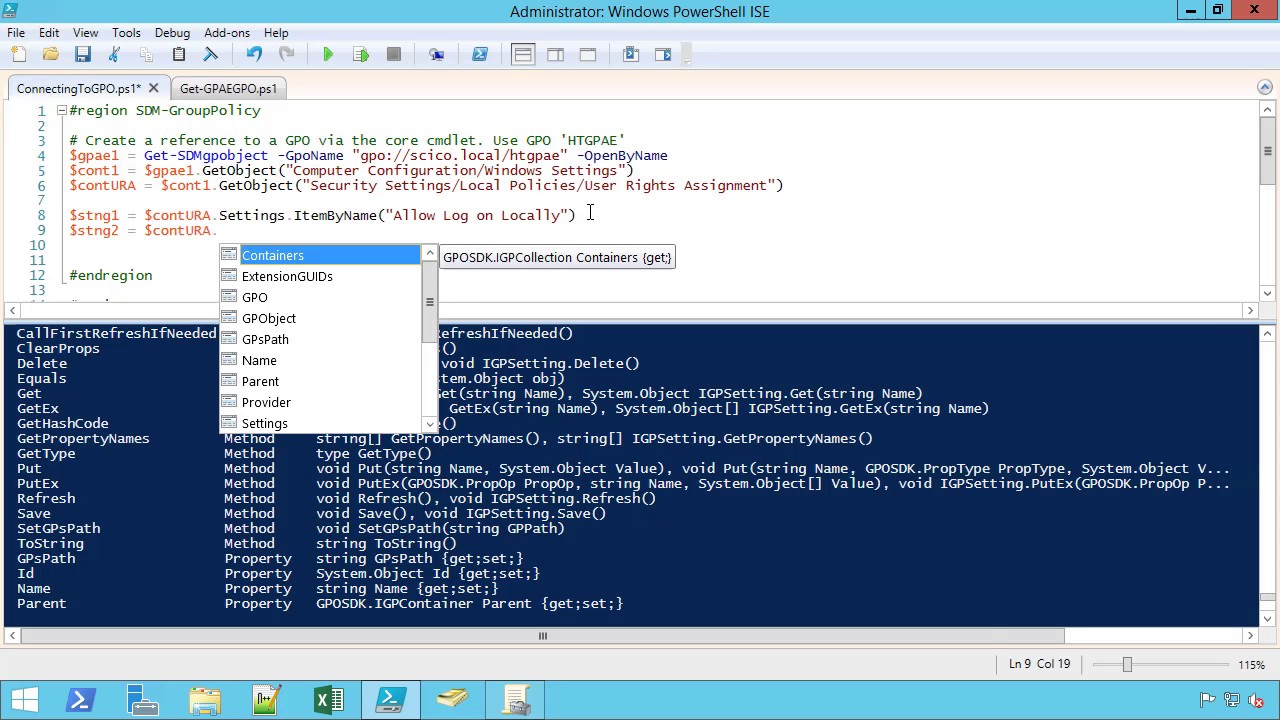Choose Containers in the IntelliSense list
The width and height of the screenshot is (1280, 720).
pyautogui.click(x=320, y=255)
